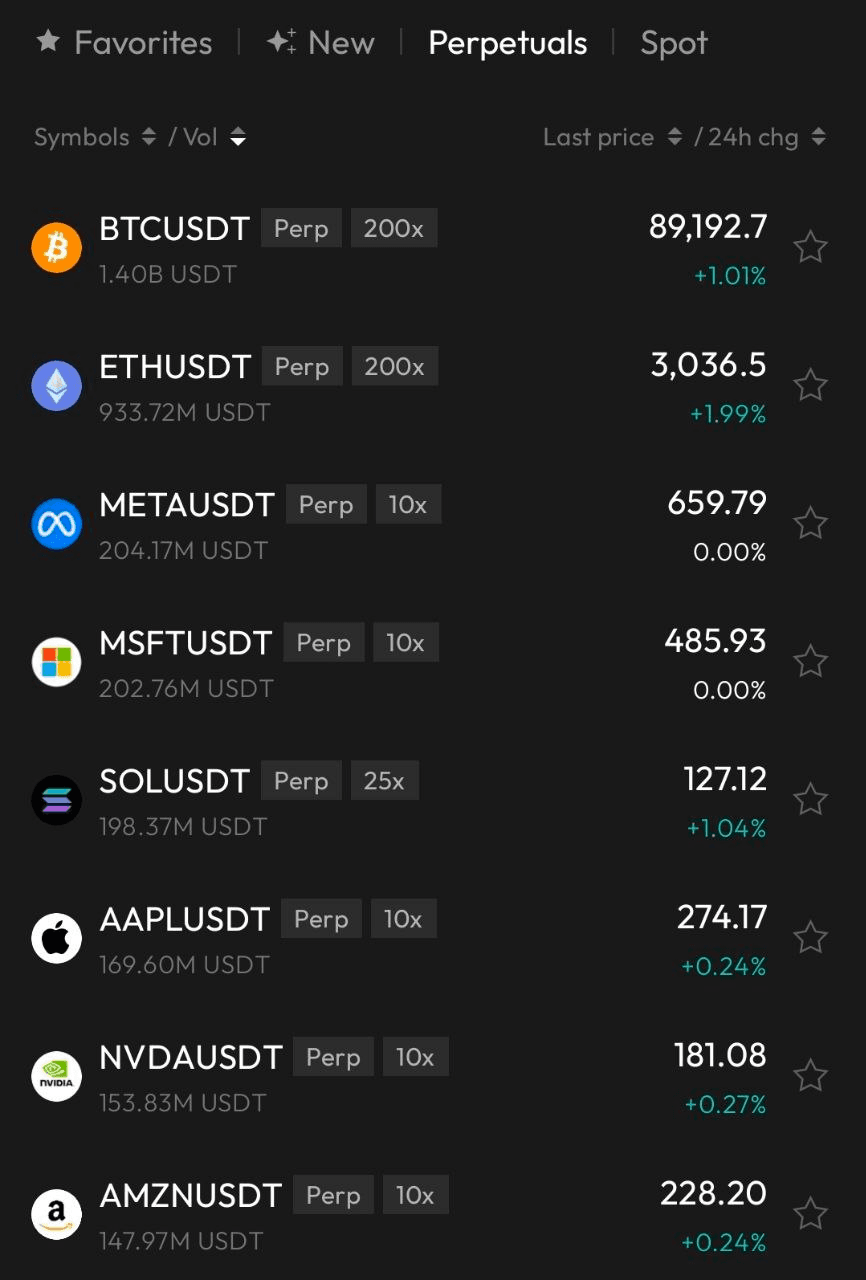Click the 200x leverage badge on BTCUSDT
The image size is (866, 1280).
pyautogui.click(x=394, y=228)
